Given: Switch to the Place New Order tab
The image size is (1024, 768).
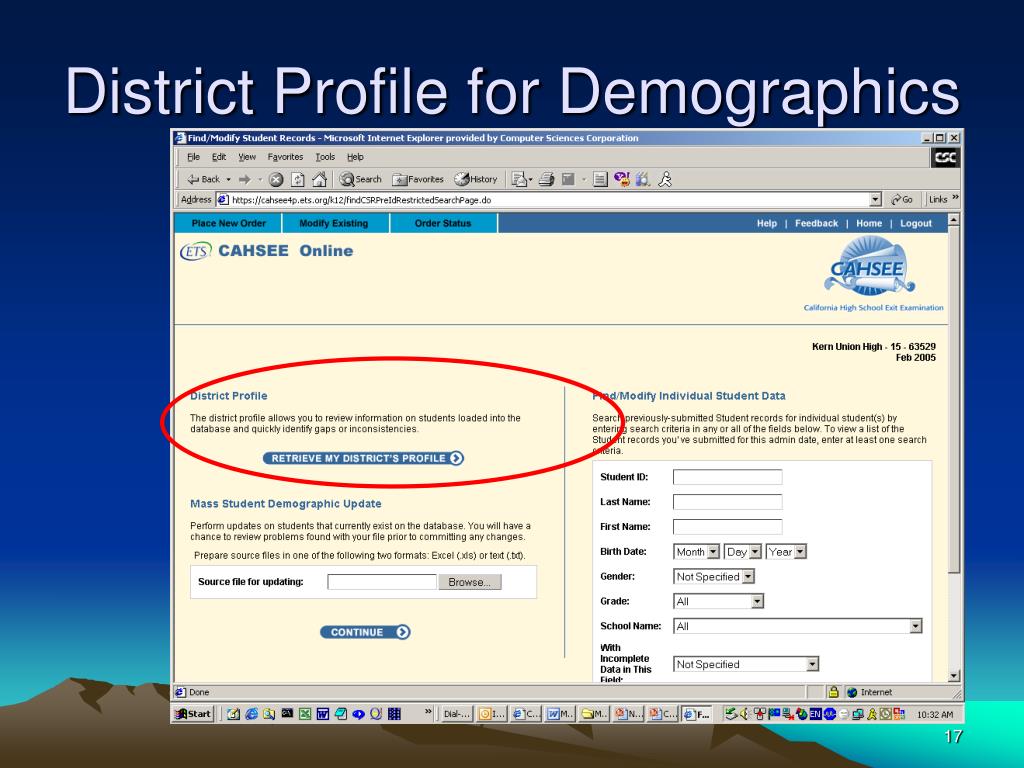Looking at the screenshot, I should click(228, 223).
